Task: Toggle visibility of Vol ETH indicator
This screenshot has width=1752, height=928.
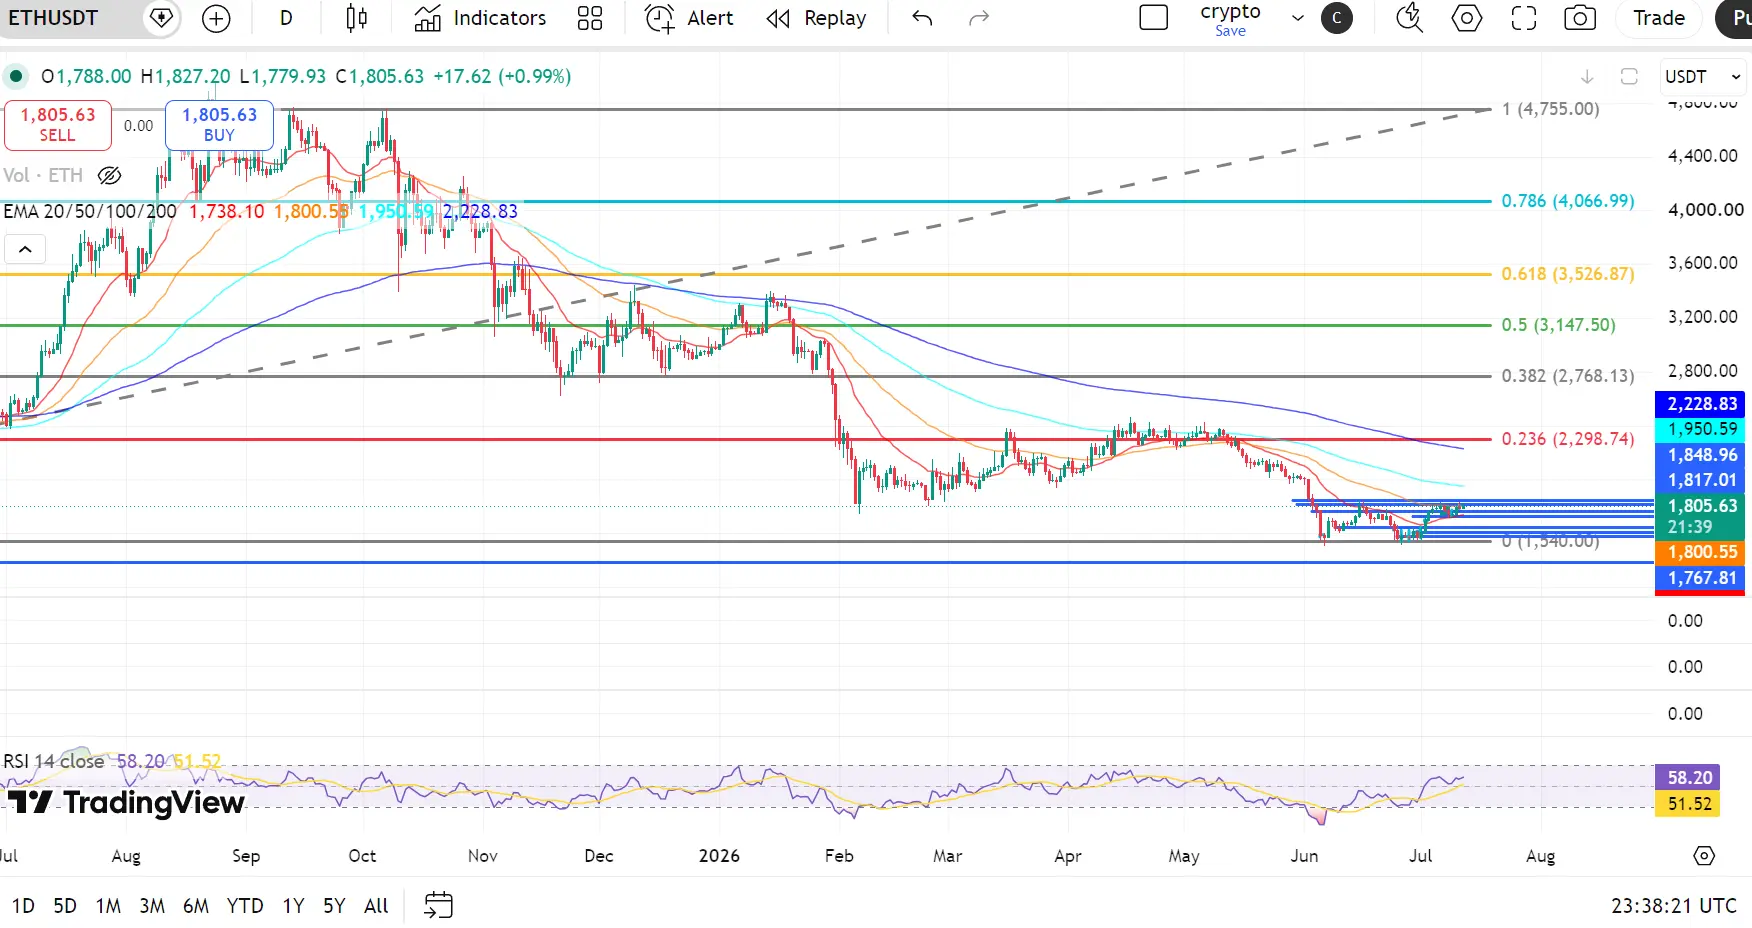Action: [x=110, y=176]
